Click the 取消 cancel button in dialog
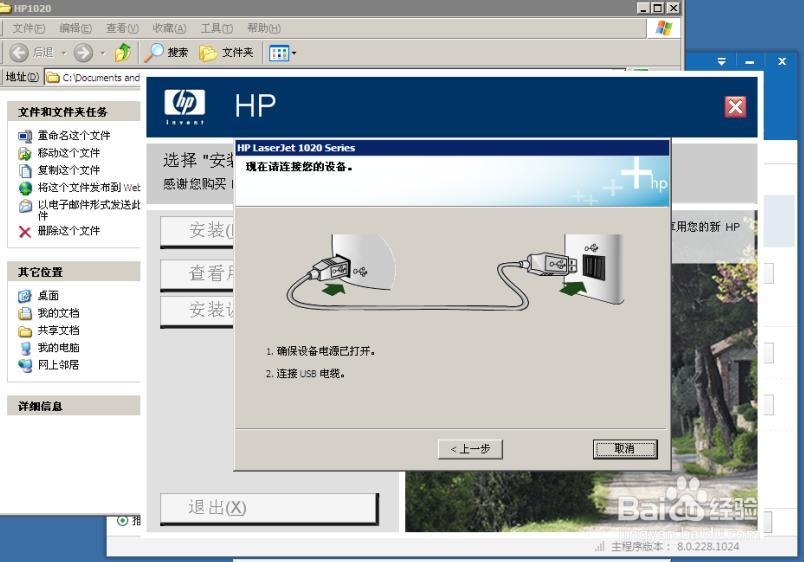The width and height of the screenshot is (804, 562). pyautogui.click(x=625, y=449)
